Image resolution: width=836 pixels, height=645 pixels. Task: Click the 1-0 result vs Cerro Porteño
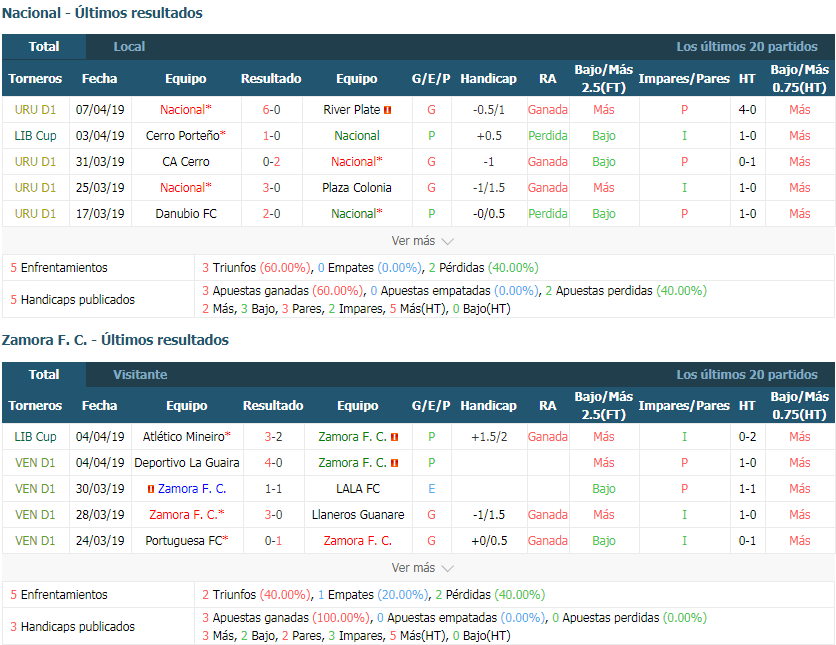pyautogui.click(x=271, y=136)
